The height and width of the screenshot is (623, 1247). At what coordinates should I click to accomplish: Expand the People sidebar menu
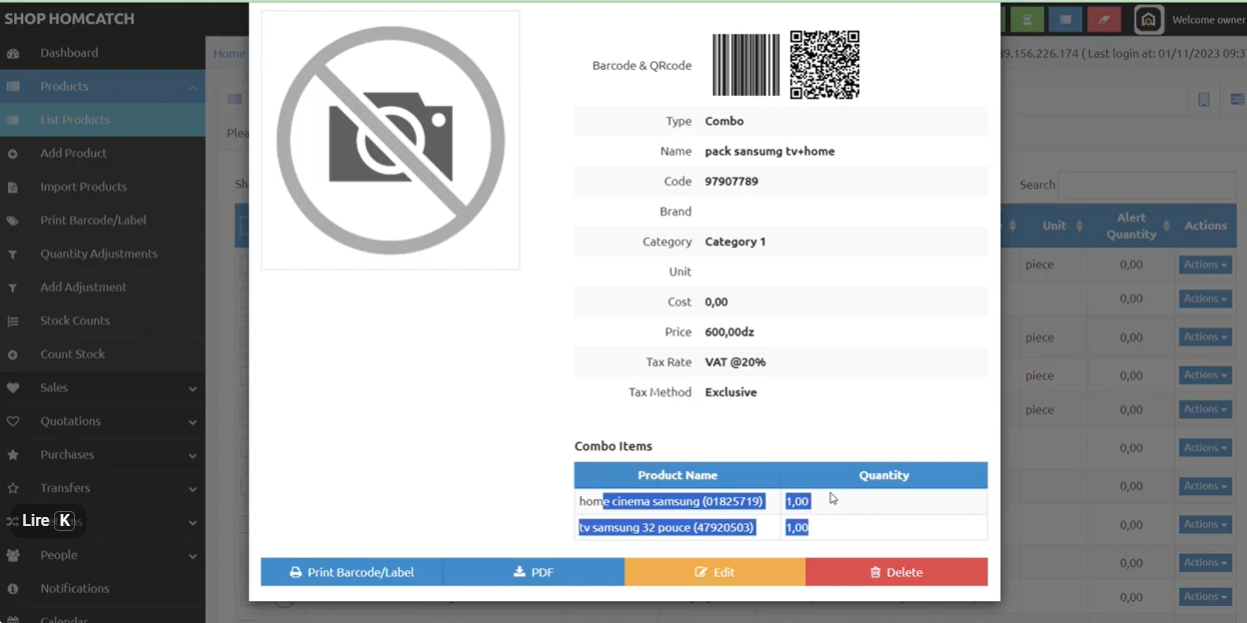tap(192, 556)
